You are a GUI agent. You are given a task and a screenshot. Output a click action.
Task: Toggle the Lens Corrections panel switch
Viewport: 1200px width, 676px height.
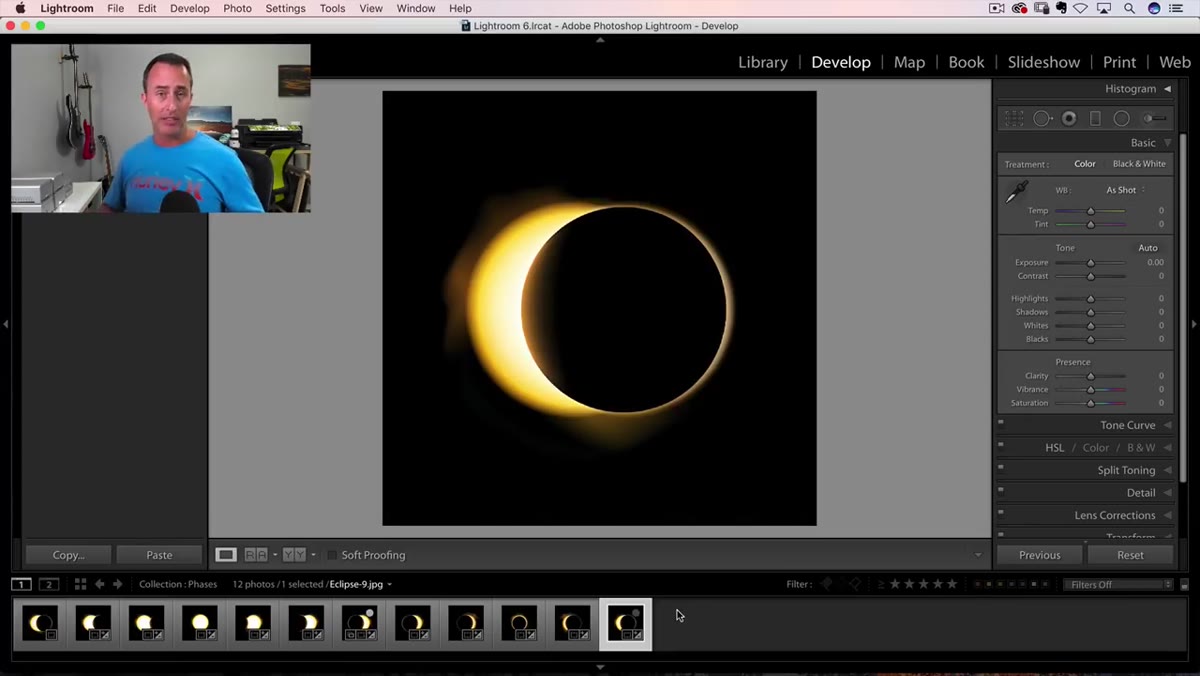(1001, 513)
